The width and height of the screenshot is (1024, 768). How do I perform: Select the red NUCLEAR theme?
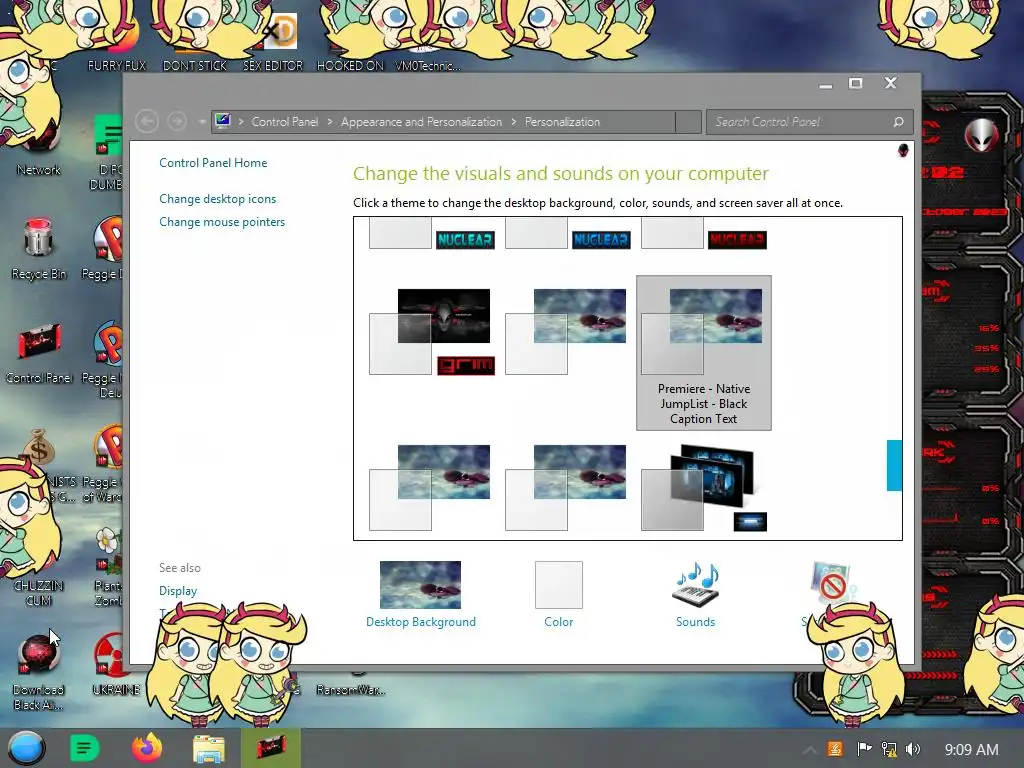coord(703,234)
